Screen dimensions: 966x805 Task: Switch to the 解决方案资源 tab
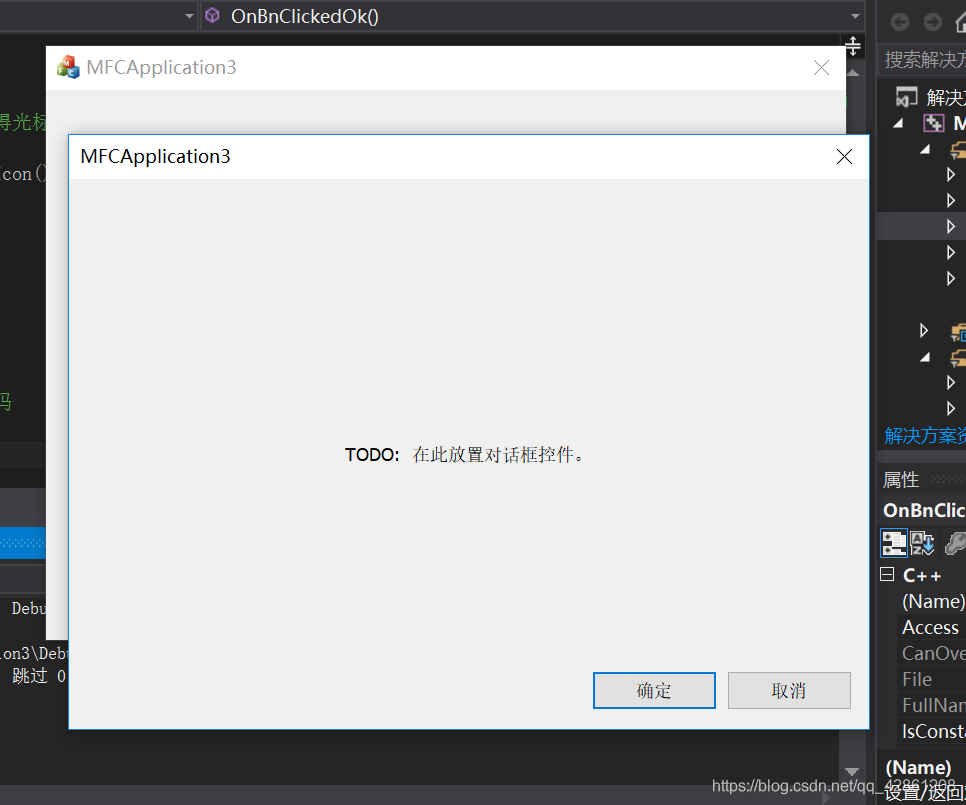(925, 435)
